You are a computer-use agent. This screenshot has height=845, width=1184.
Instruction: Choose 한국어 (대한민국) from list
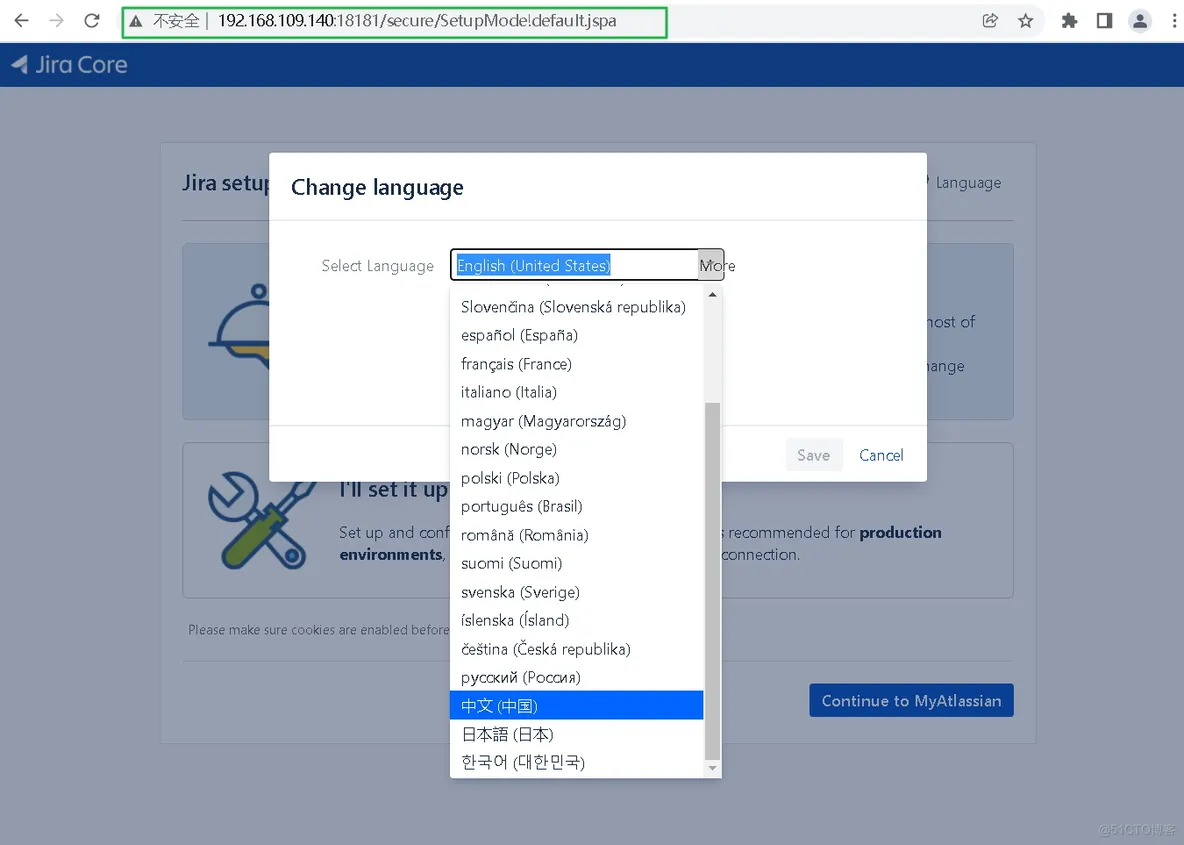[x=576, y=763]
